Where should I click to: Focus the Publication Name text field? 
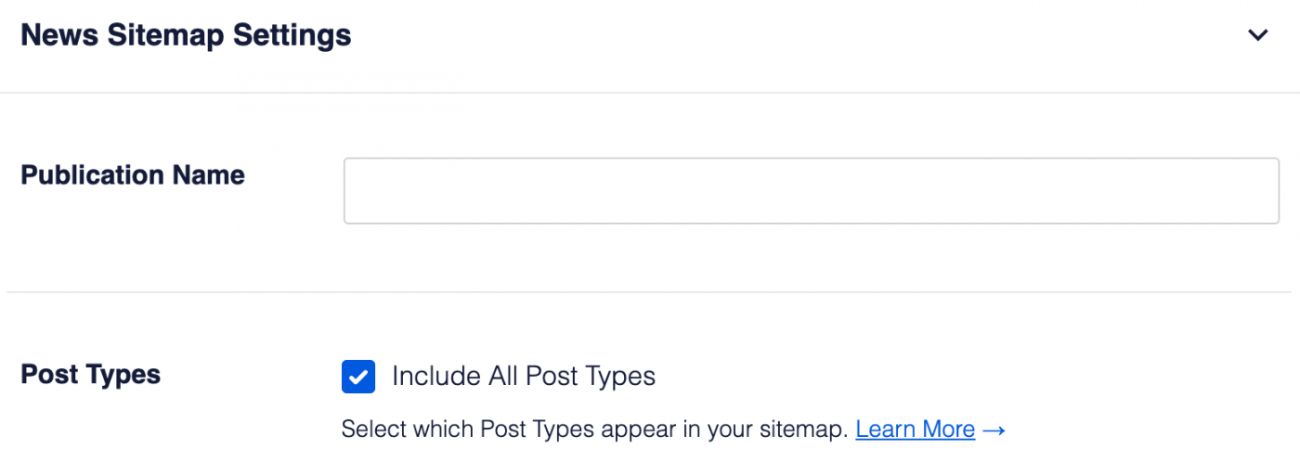coord(810,190)
